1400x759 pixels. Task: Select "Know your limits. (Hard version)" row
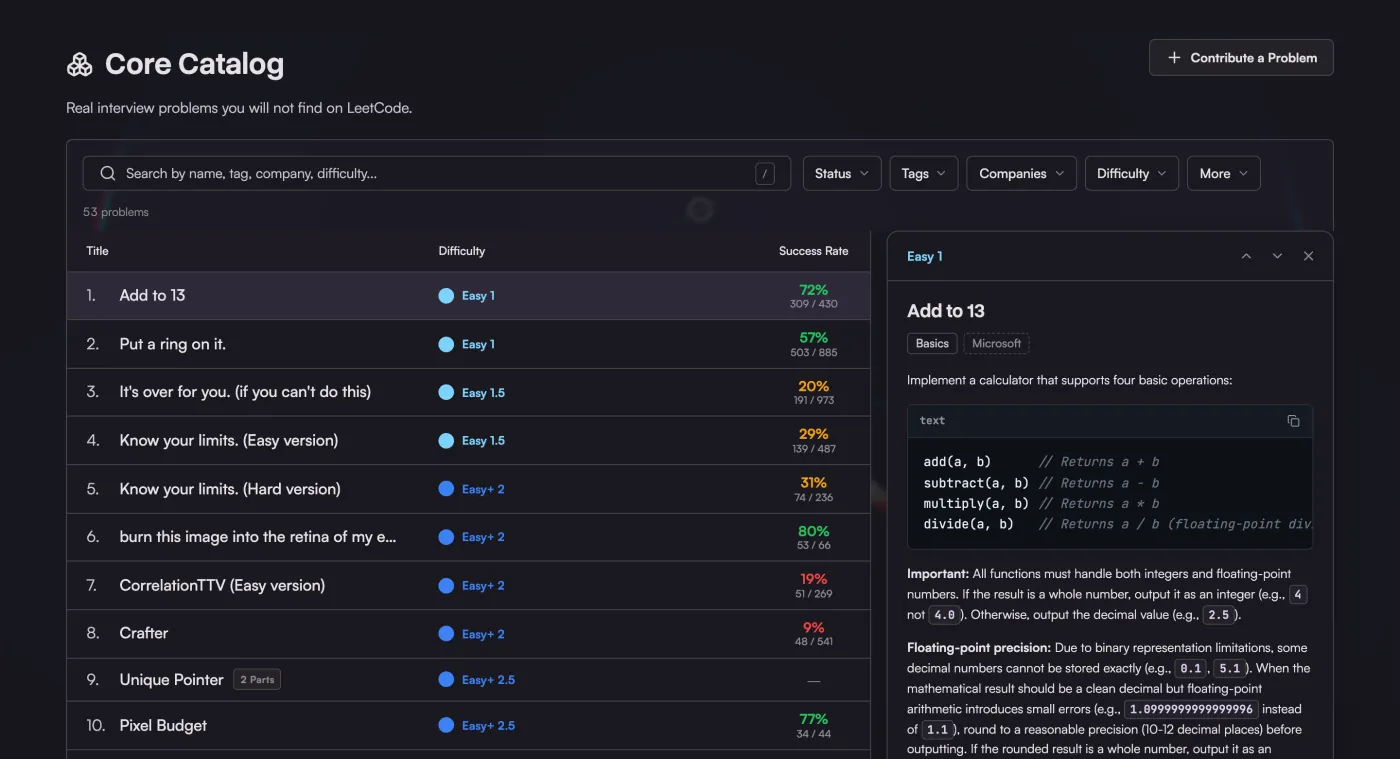pos(468,489)
